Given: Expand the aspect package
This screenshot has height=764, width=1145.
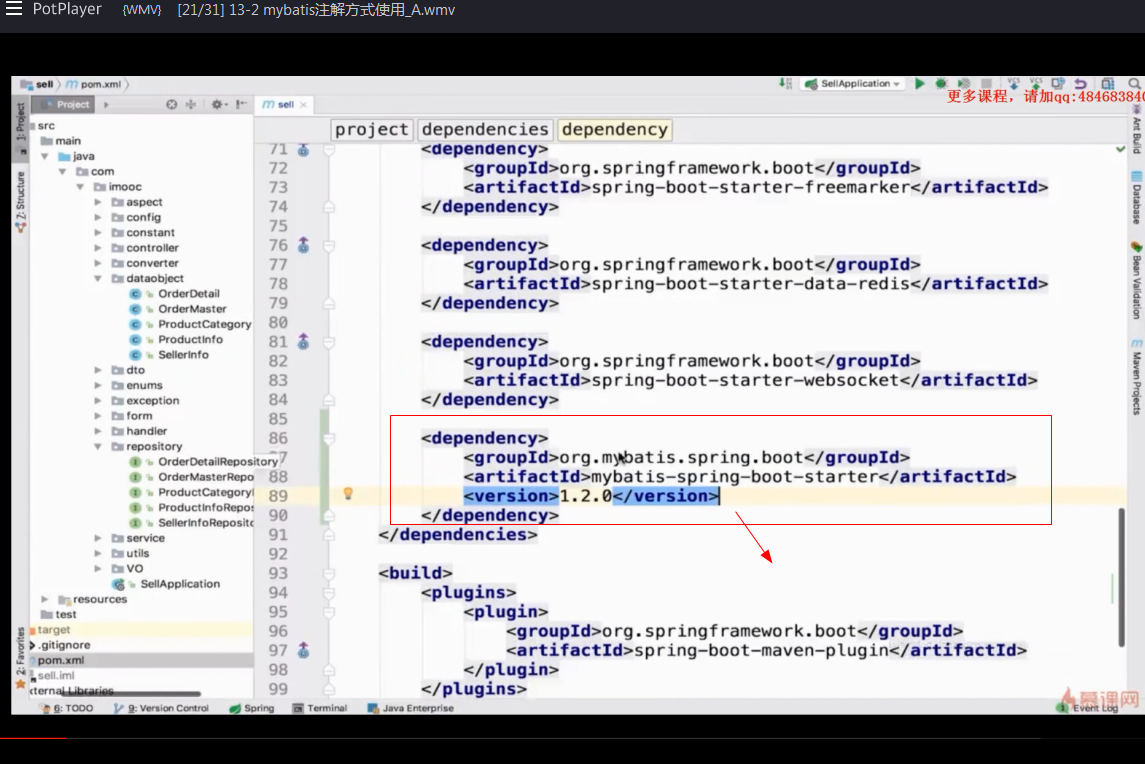Looking at the screenshot, I should coord(98,202).
